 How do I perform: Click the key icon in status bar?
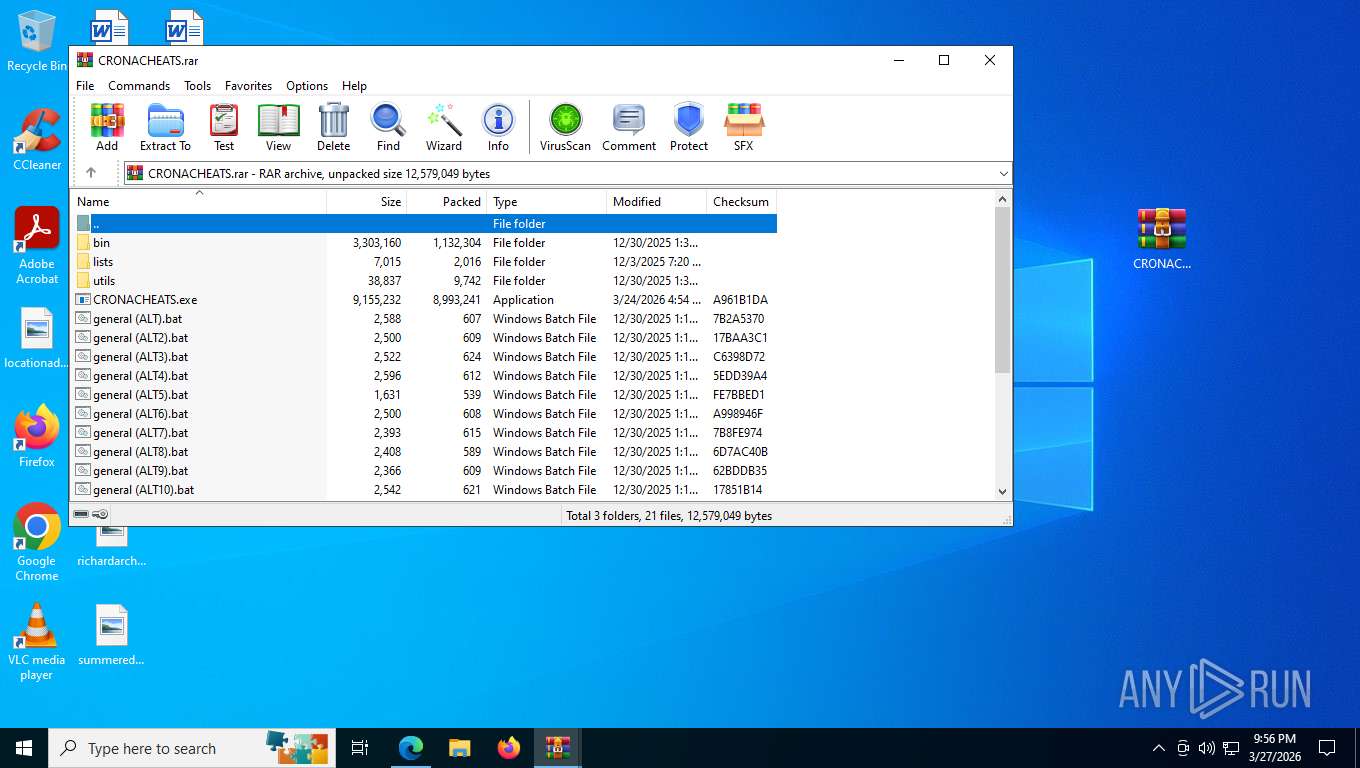pos(100,514)
